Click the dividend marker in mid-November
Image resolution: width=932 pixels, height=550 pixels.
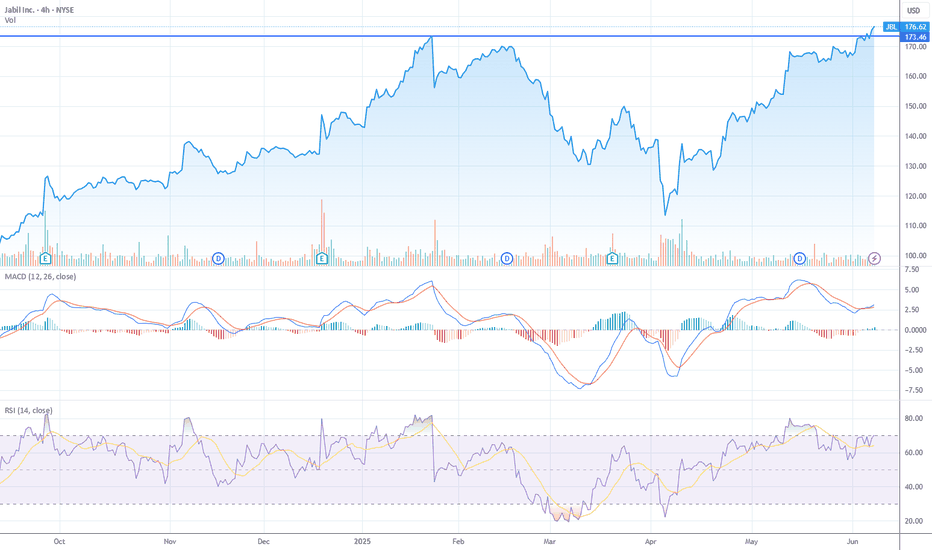coord(218,258)
